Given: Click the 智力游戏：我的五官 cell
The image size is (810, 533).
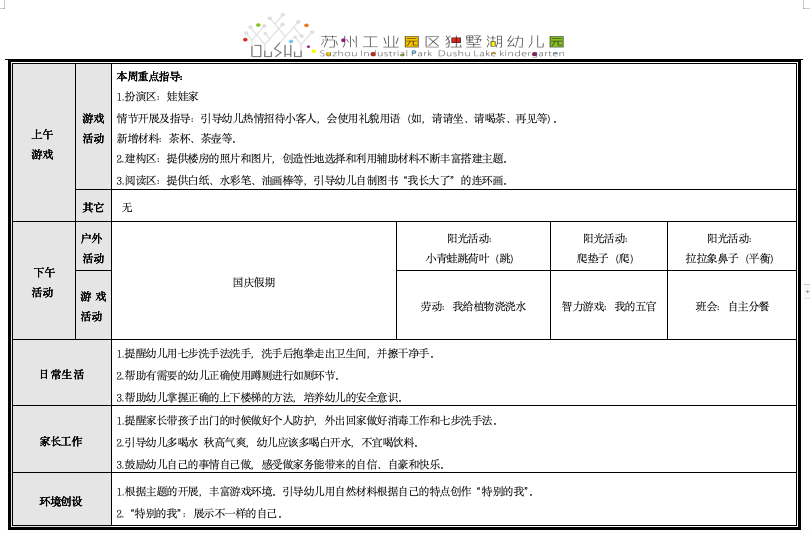Looking at the screenshot, I should tap(608, 307).
